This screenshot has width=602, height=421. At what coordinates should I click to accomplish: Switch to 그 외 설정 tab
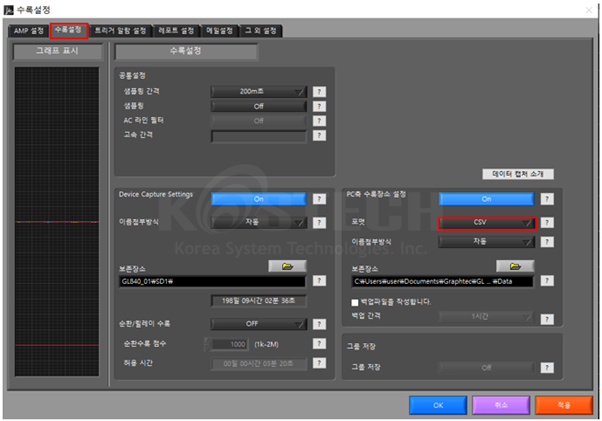point(261,31)
